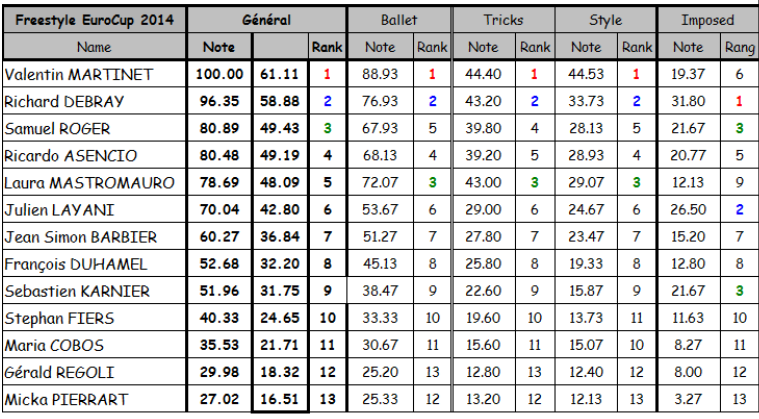Select Maria COBOS name cell
Image resolution: width=759 pixels, height=419 pixels.
click(94, 345)
